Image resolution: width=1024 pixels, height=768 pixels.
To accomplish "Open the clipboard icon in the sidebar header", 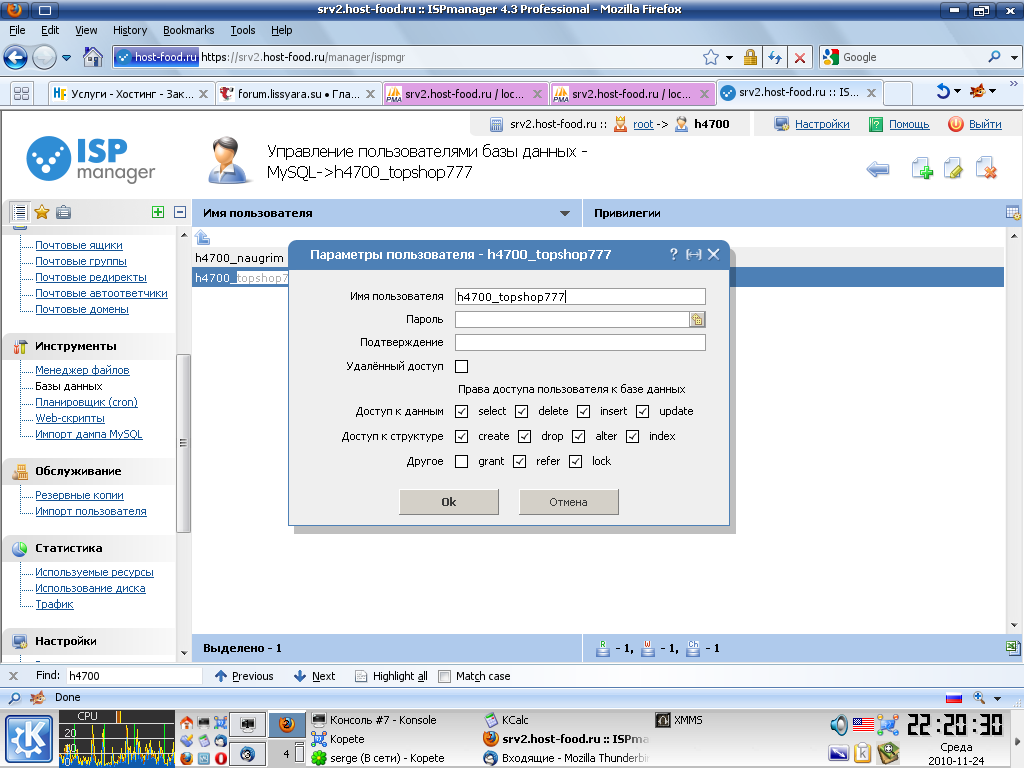I will coord(63,212).
